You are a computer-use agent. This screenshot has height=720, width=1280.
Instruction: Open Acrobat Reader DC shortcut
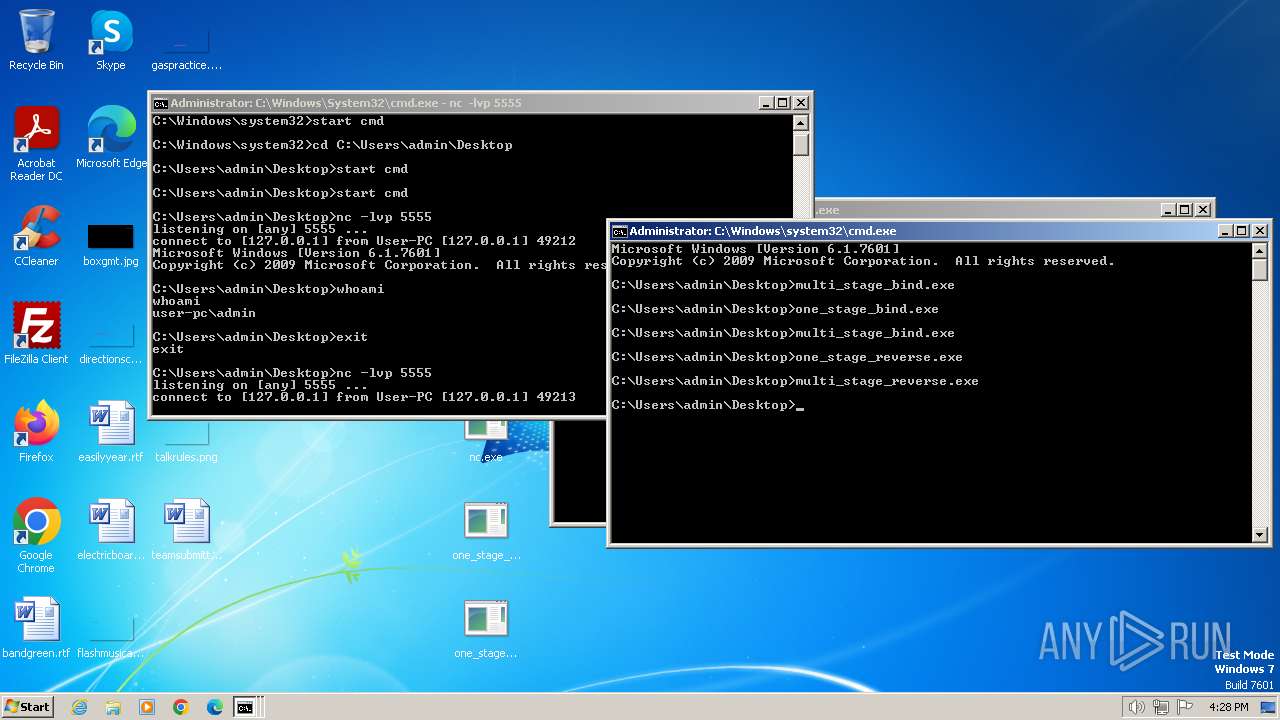[x=36, y=144]
